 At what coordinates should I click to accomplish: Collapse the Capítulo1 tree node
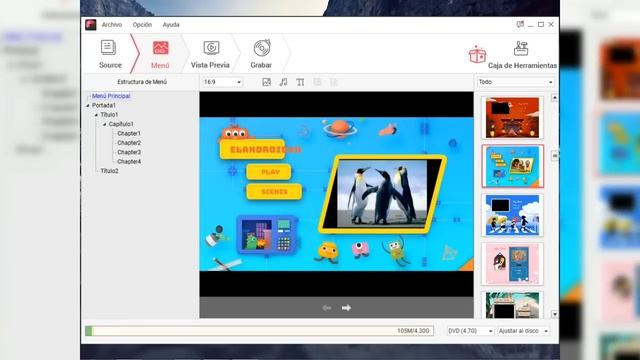(x=104, y=124)
